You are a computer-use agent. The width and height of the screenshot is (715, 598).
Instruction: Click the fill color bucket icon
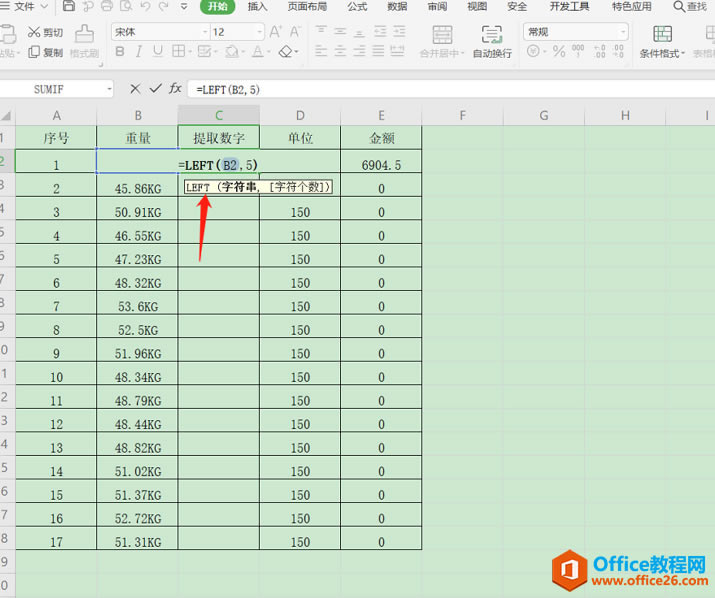232,52
